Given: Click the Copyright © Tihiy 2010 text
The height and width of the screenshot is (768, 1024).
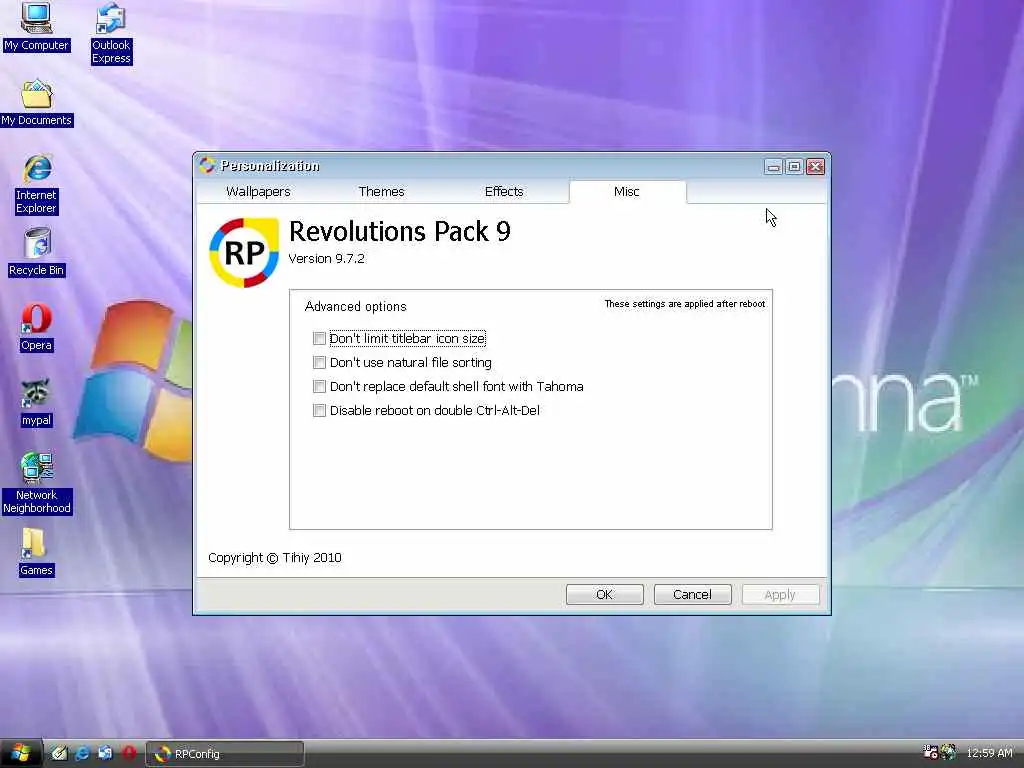Looking at the screenshot, I should 275,558.
